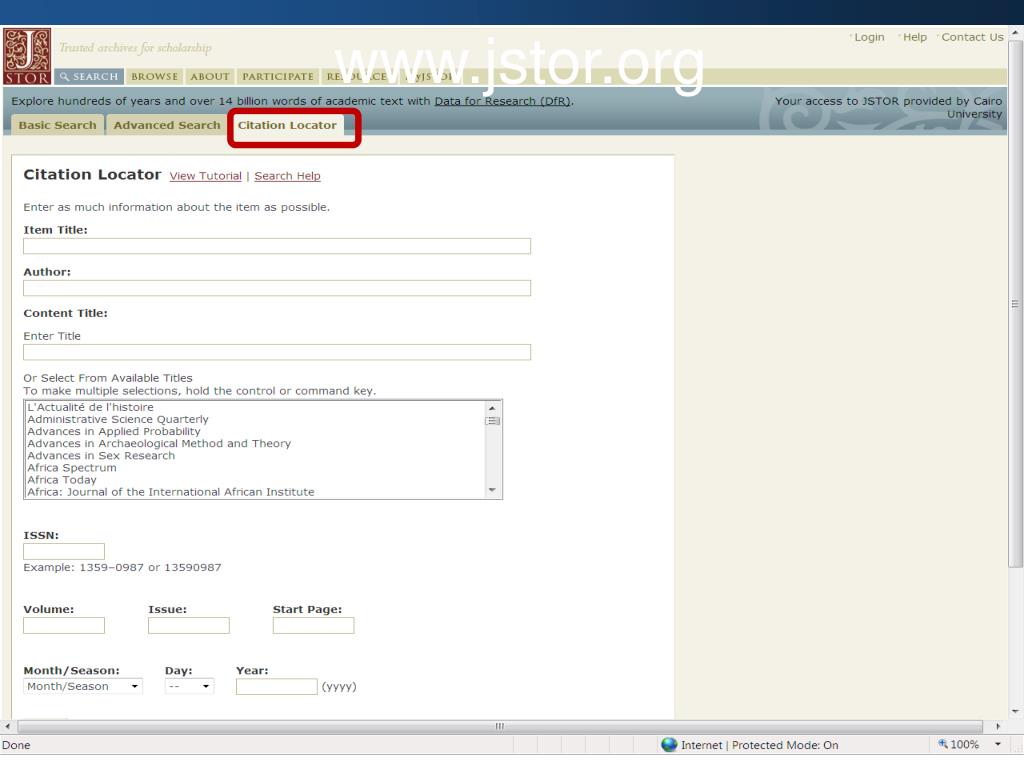Select Africa: Journal of the International African Institute
Screen dimensions: 1024x768
click(x=170, y=492)
